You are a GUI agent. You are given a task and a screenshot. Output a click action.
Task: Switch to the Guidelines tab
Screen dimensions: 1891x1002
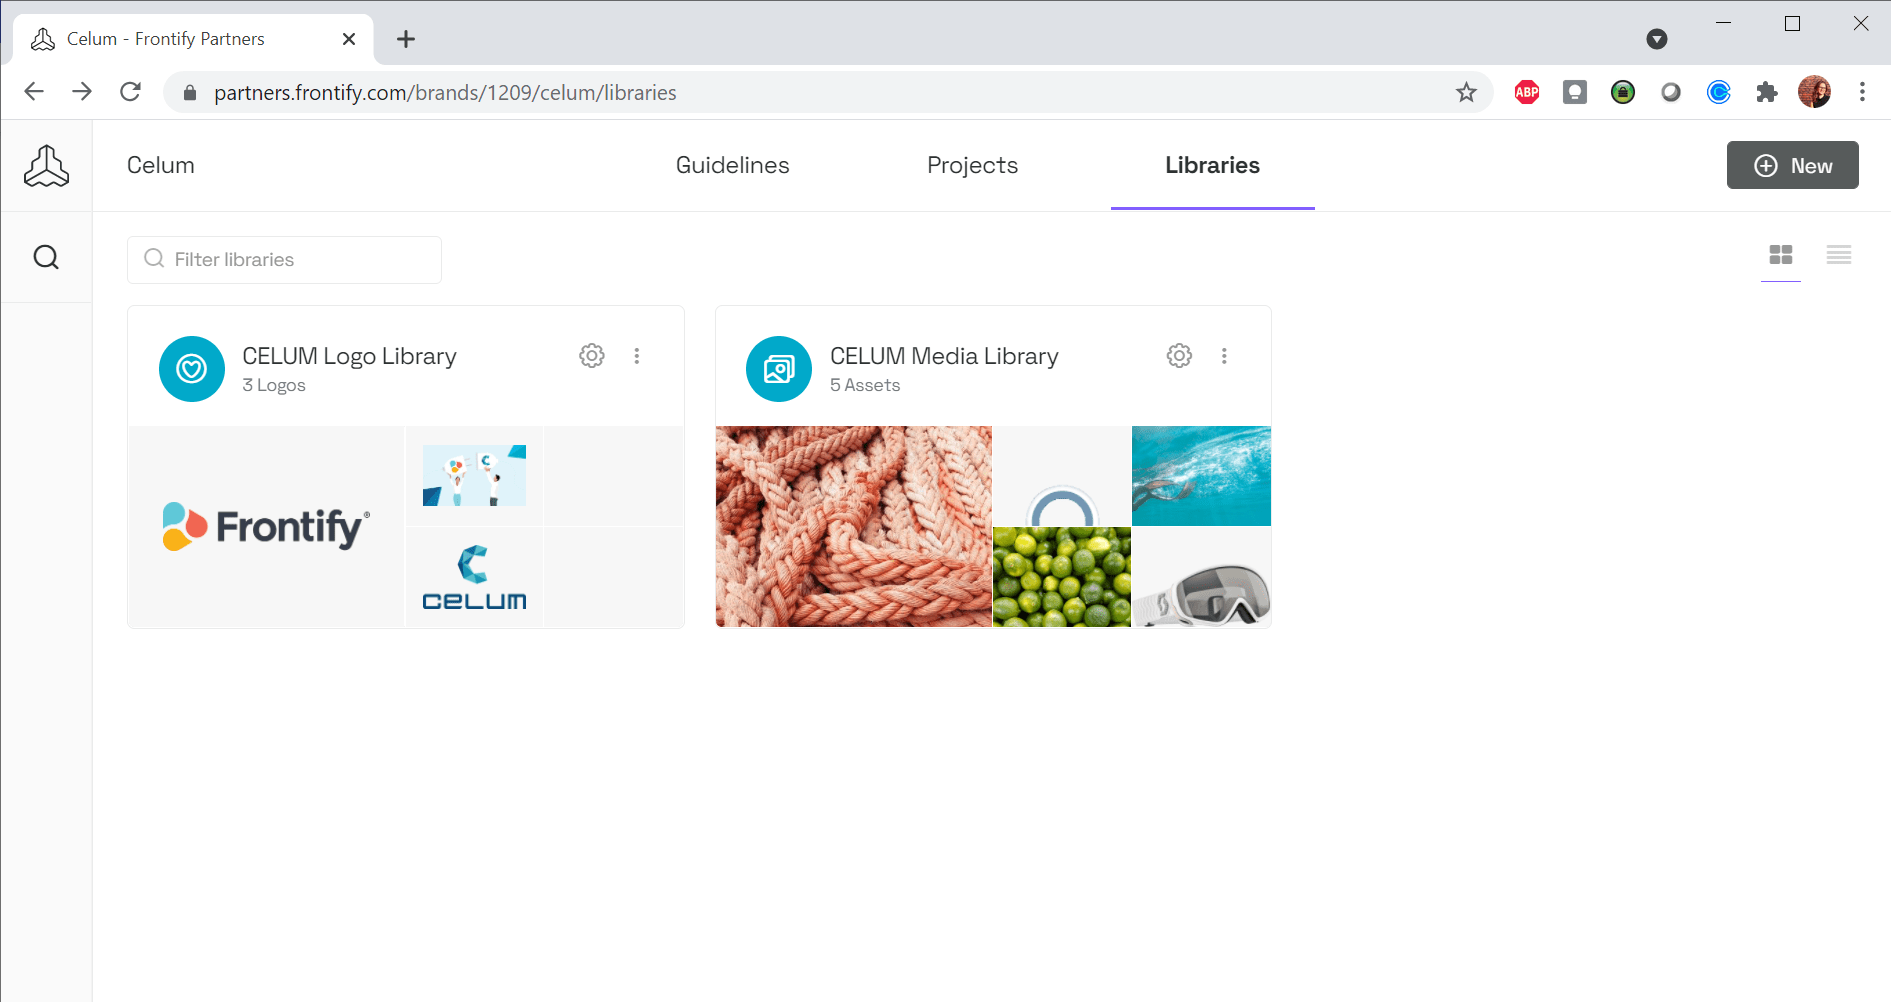(x=732, y=165)
